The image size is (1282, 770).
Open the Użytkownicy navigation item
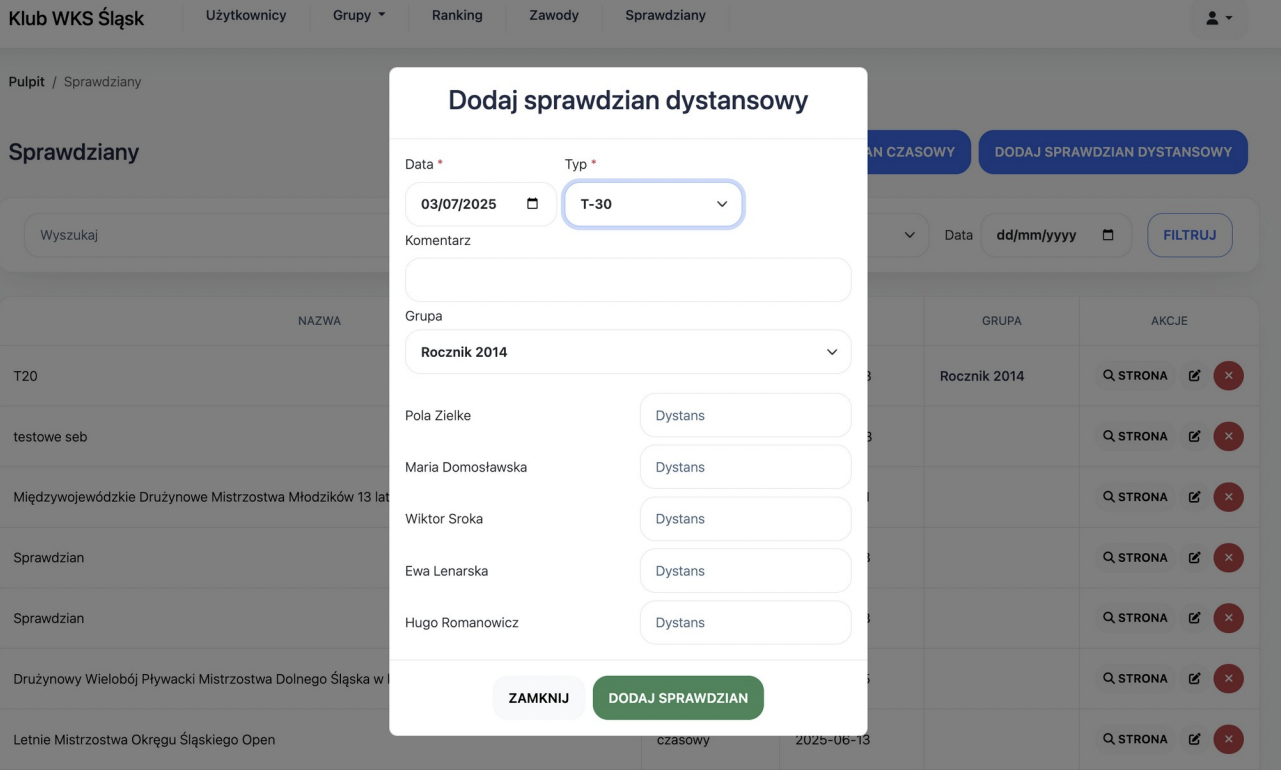[x=246, y=16]
